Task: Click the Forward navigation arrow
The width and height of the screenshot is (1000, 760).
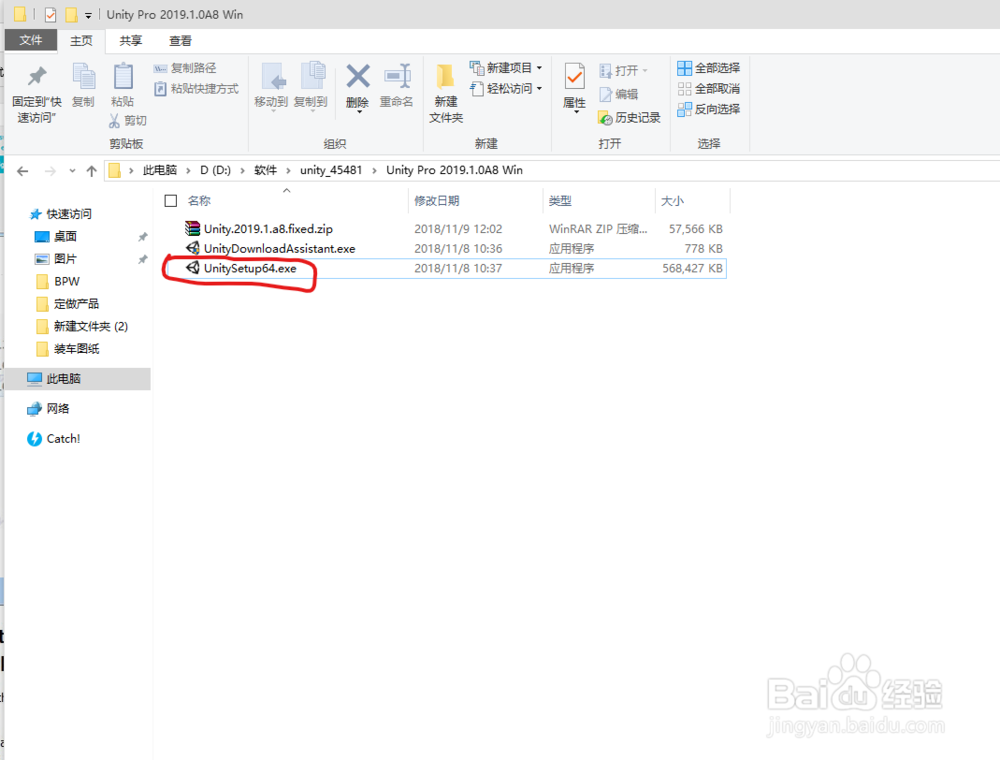Action: pyautogui.click(x=50, y=171)
